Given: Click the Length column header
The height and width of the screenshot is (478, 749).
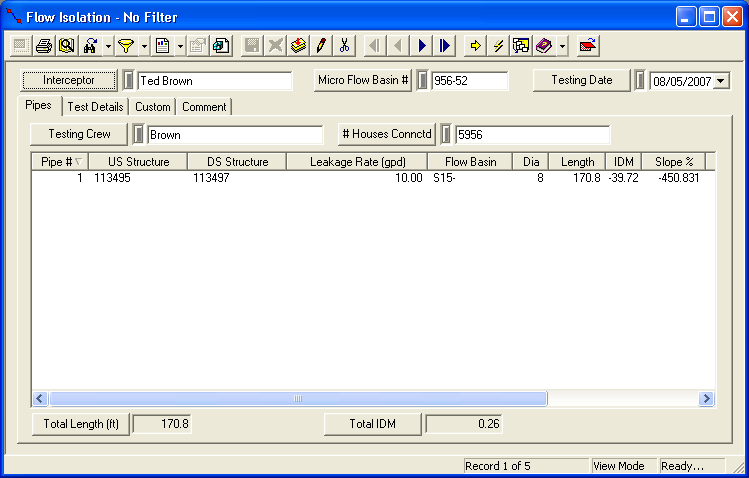Looking at the screenshot, I should pyautogui.click(x=578, y=162).
